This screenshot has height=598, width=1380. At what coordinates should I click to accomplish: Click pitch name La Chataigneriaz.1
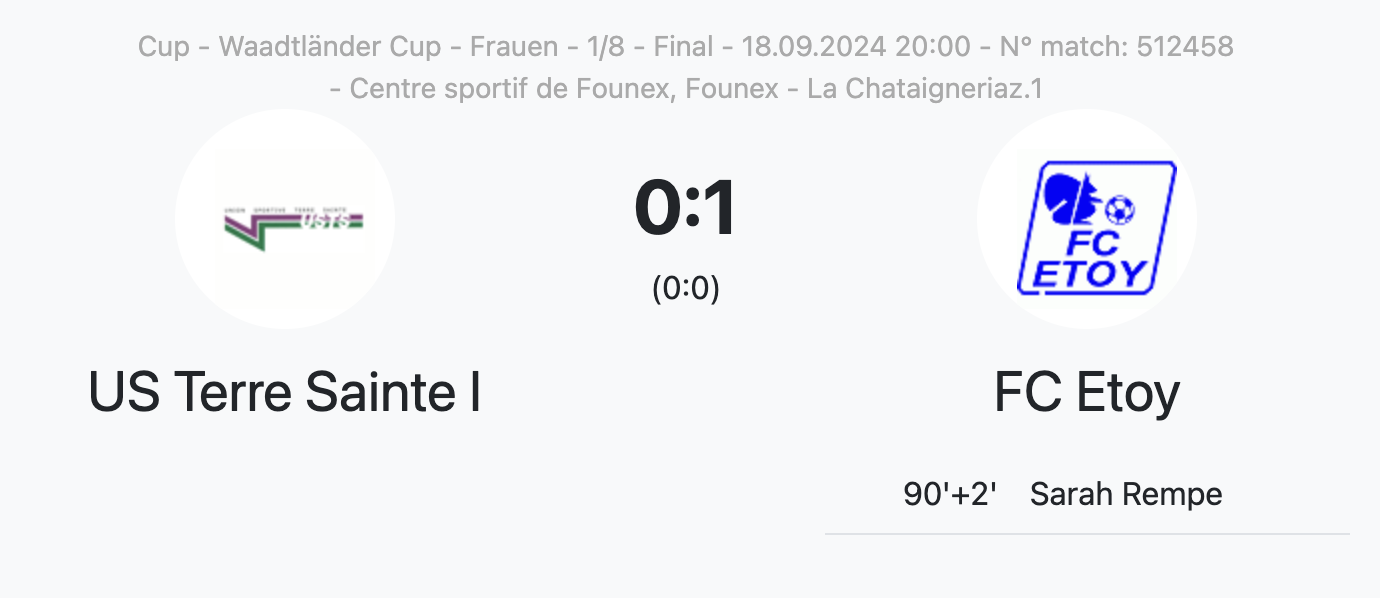[x=925, y=89]
